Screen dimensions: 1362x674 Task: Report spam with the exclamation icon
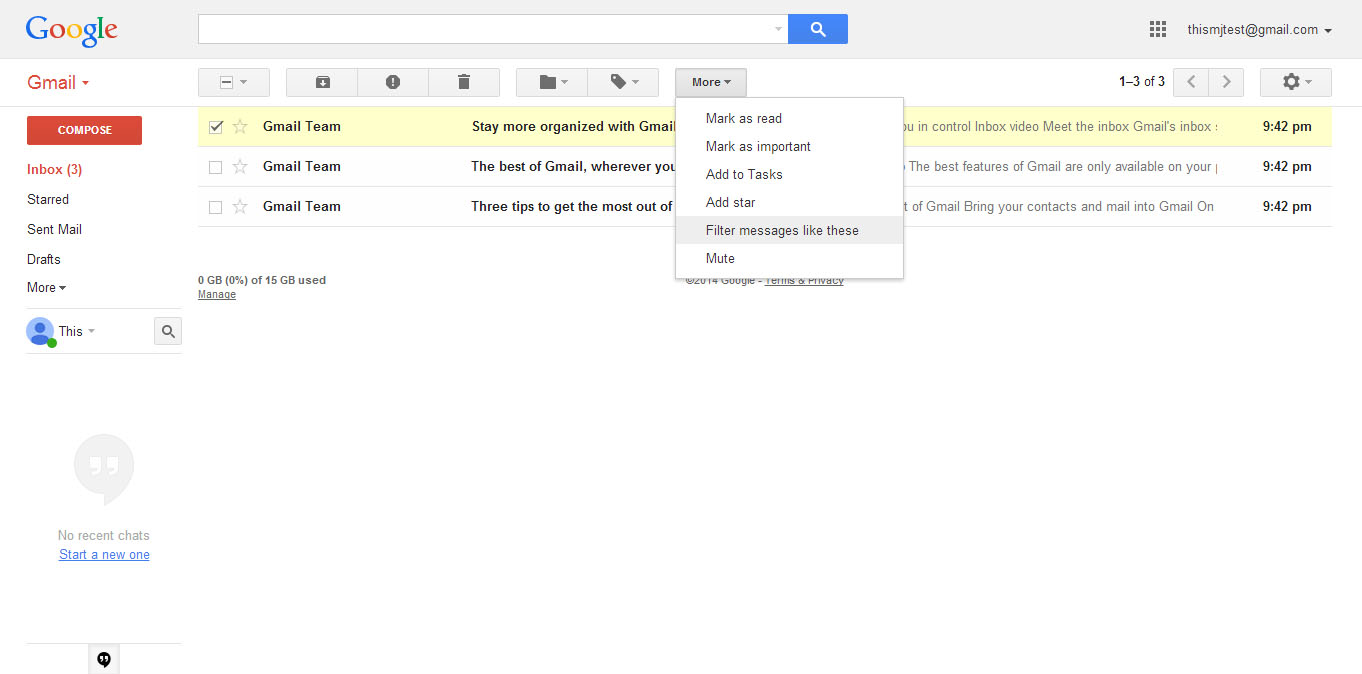(393, 82)
